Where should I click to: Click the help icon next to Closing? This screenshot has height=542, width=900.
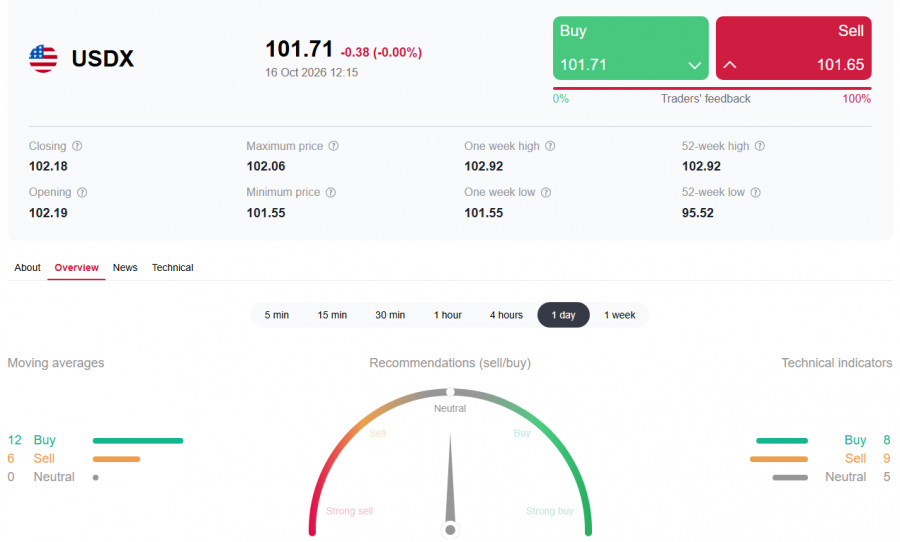click(x=77, y=146)
